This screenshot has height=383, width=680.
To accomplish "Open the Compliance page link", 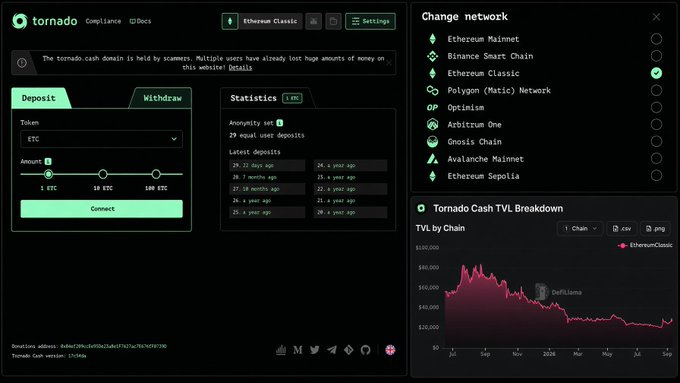I will tap(103, 21).
